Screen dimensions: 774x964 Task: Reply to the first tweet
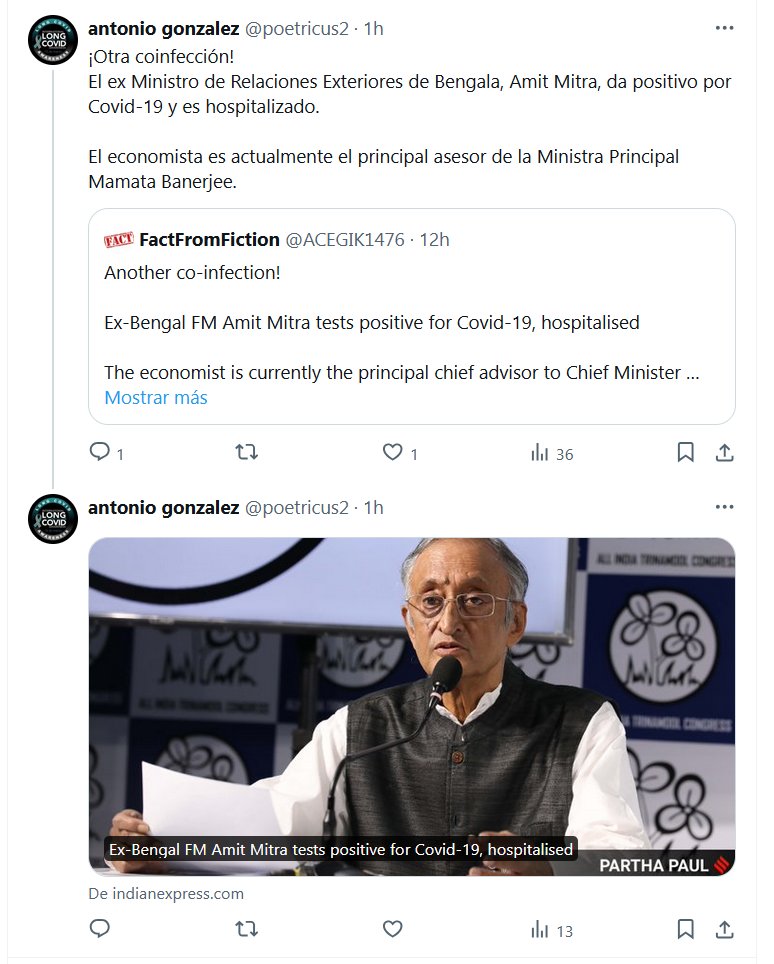point(100,453)
